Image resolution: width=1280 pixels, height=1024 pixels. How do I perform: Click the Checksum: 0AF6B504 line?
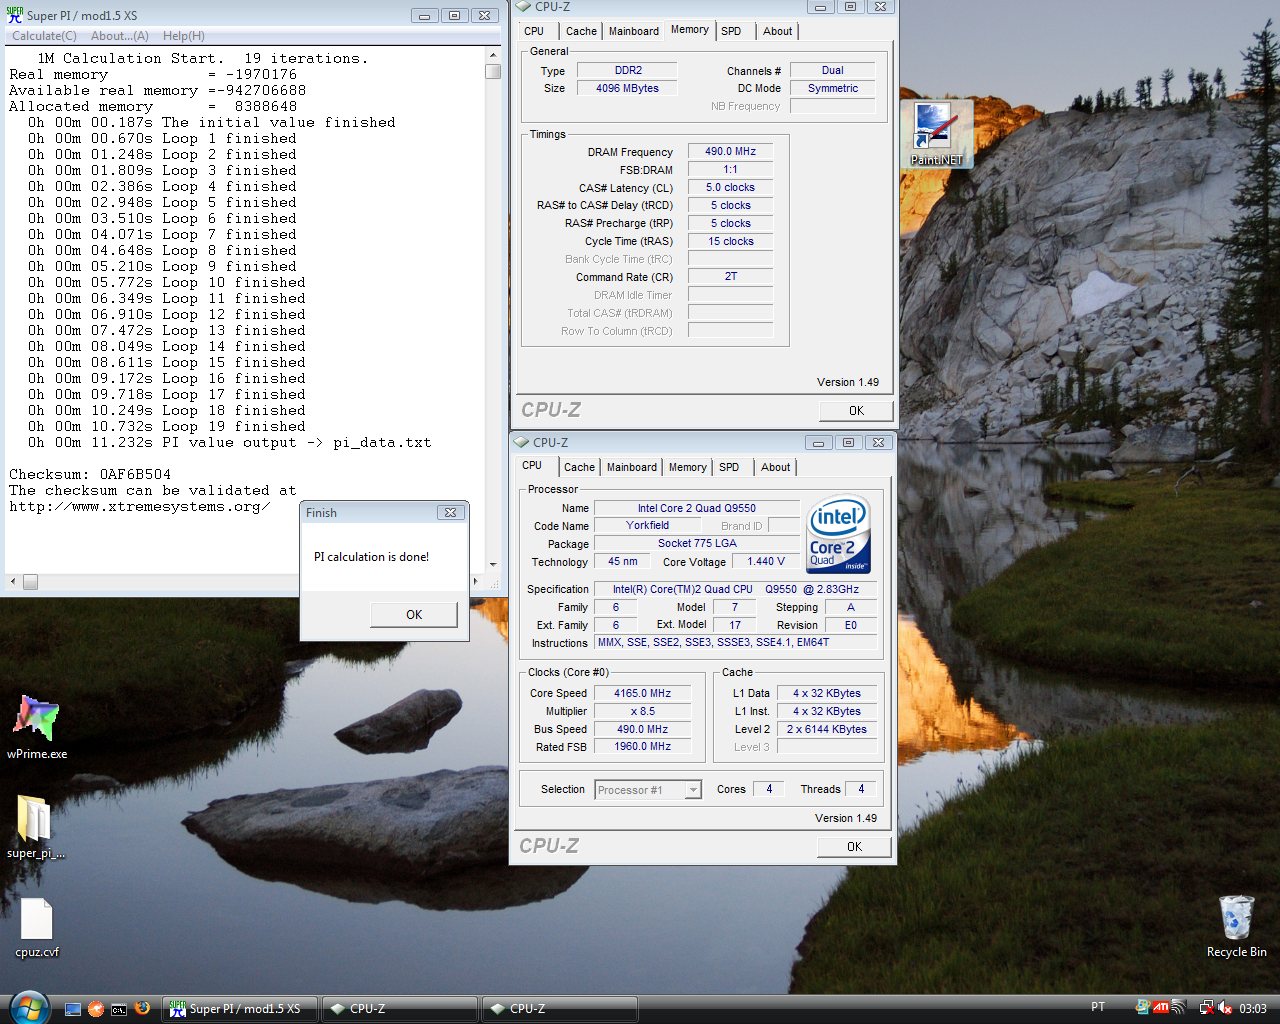click(90, 474)
